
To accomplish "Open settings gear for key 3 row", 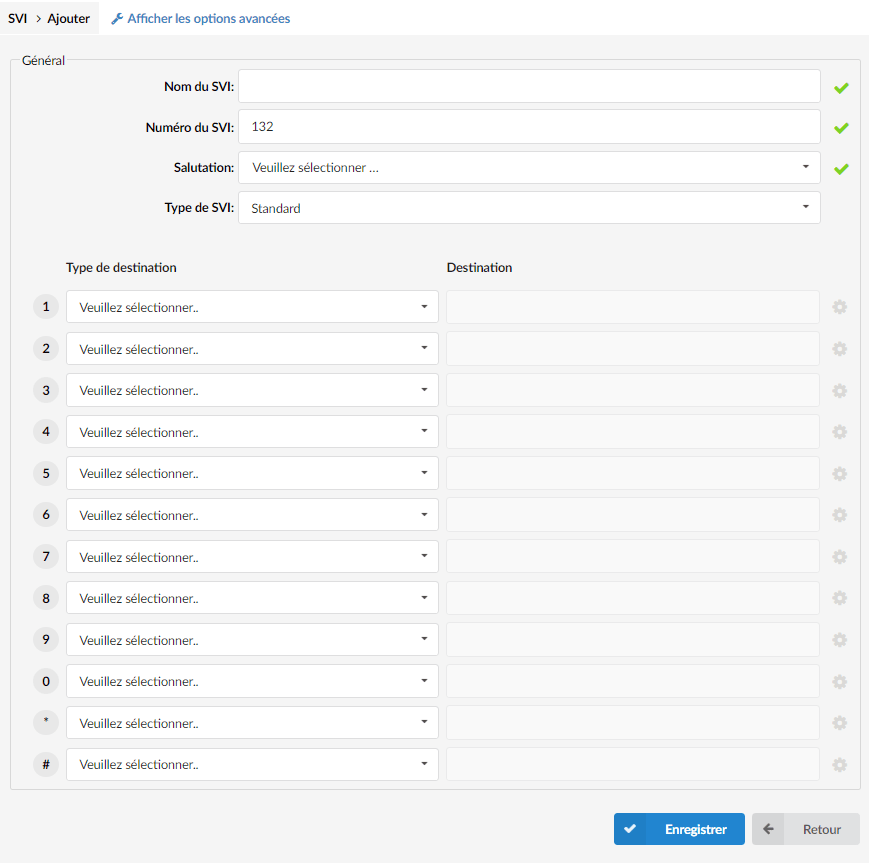I will 839,391.
